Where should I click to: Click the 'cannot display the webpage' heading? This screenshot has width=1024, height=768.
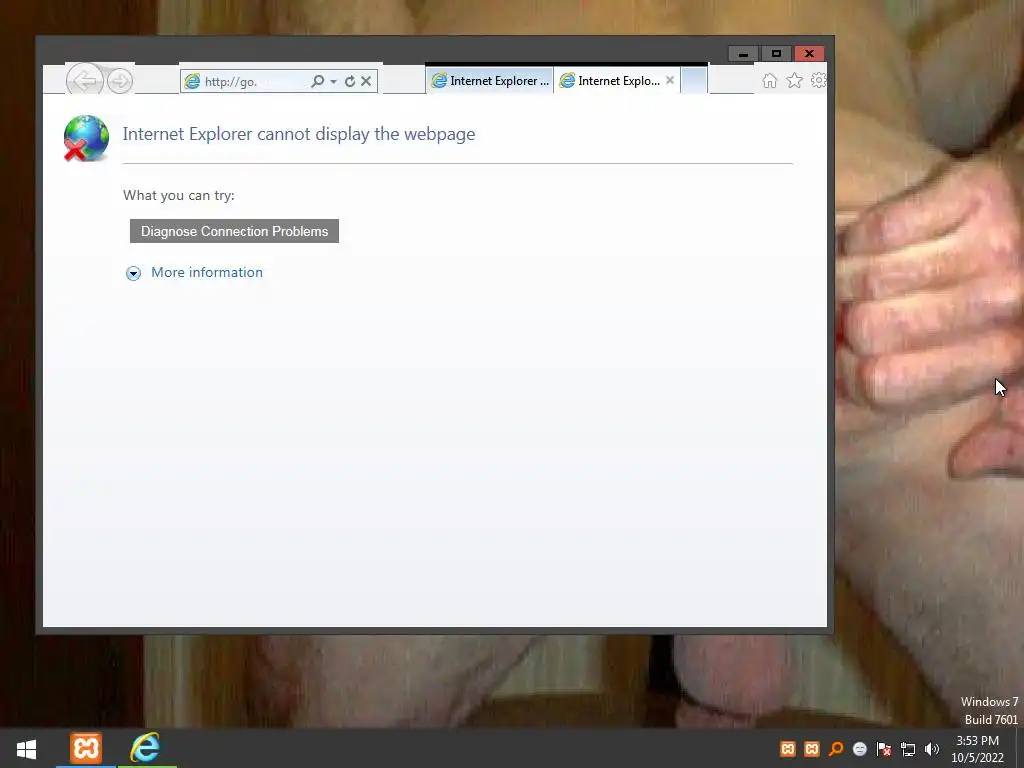click(x=299, y=134)
